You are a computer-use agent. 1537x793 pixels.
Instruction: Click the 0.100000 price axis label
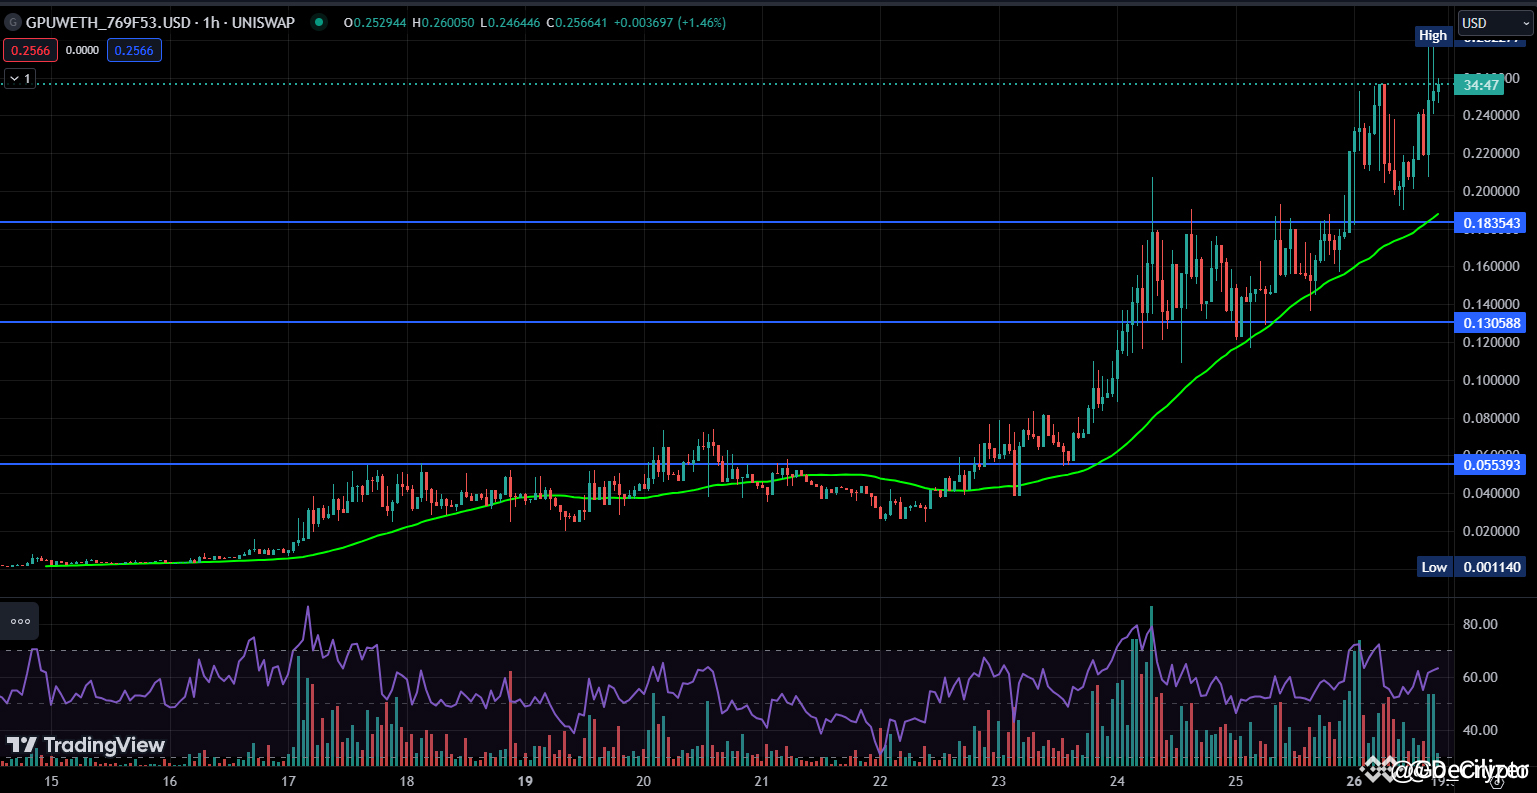[1492, 380]
